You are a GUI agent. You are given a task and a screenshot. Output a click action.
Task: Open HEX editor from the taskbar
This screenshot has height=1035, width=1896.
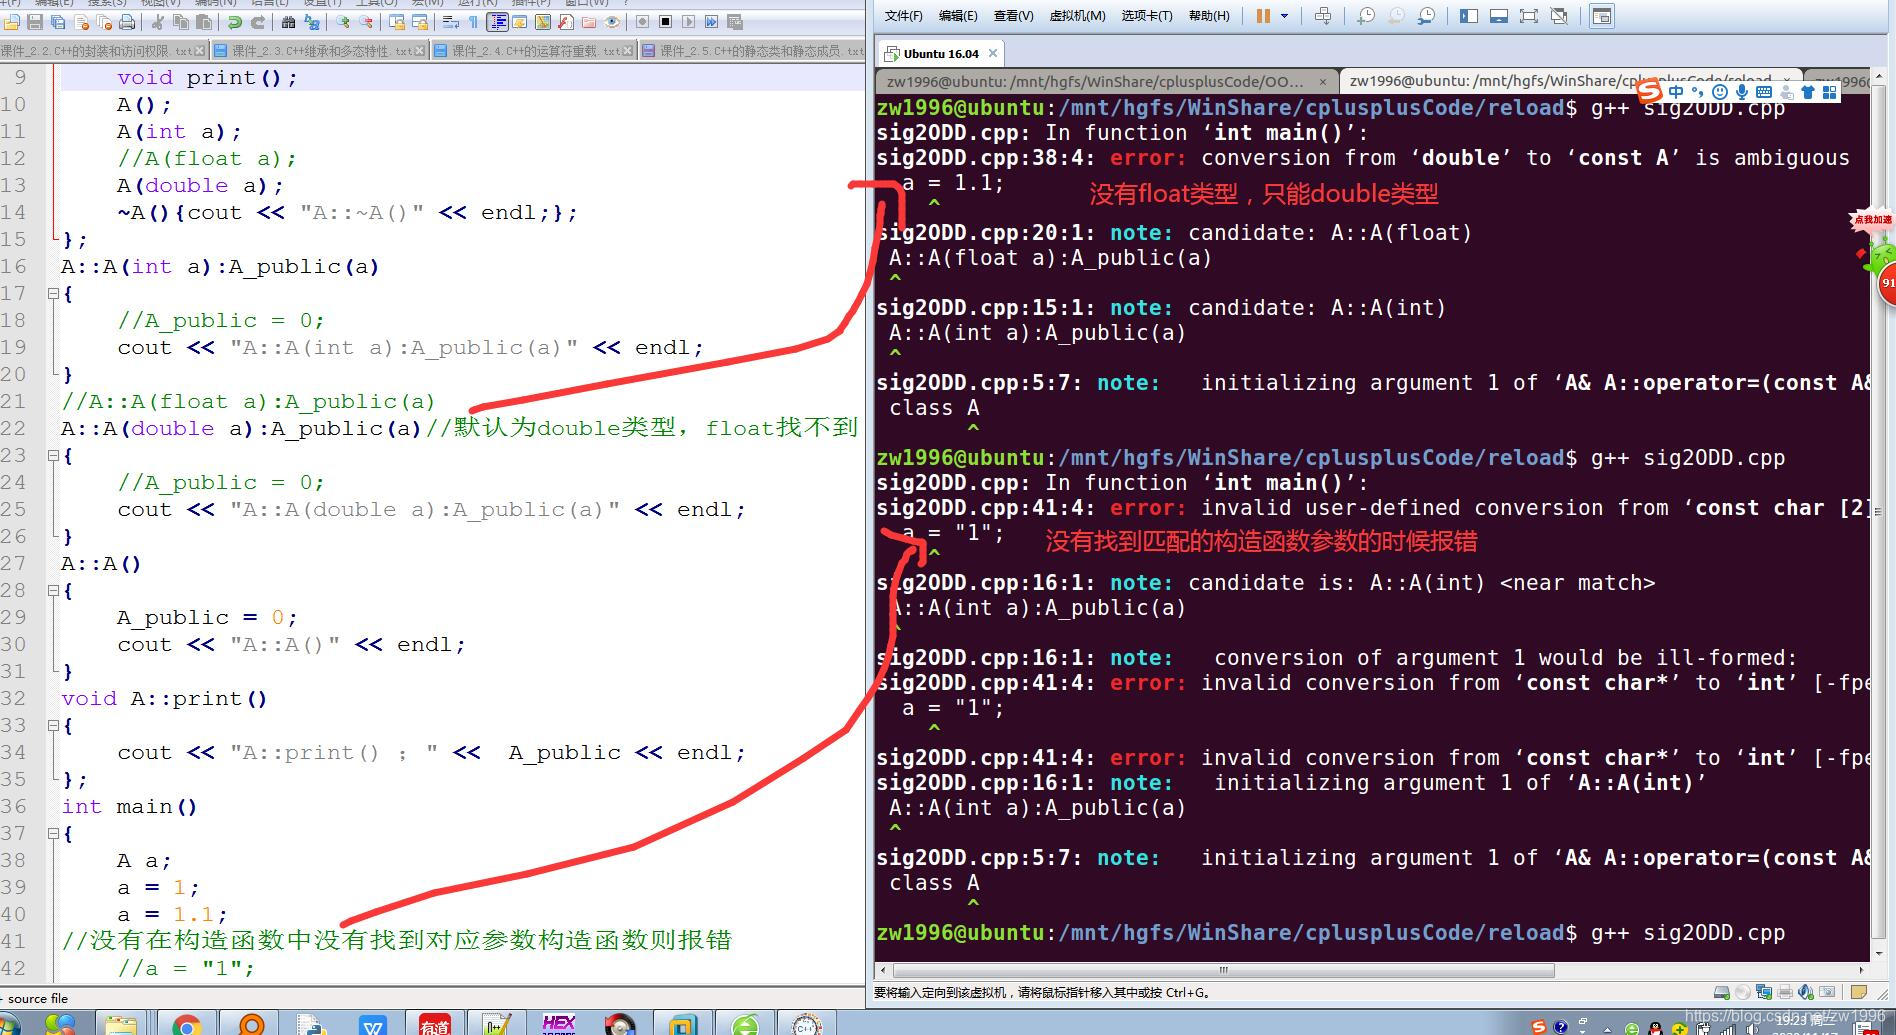click(558, 1024)
